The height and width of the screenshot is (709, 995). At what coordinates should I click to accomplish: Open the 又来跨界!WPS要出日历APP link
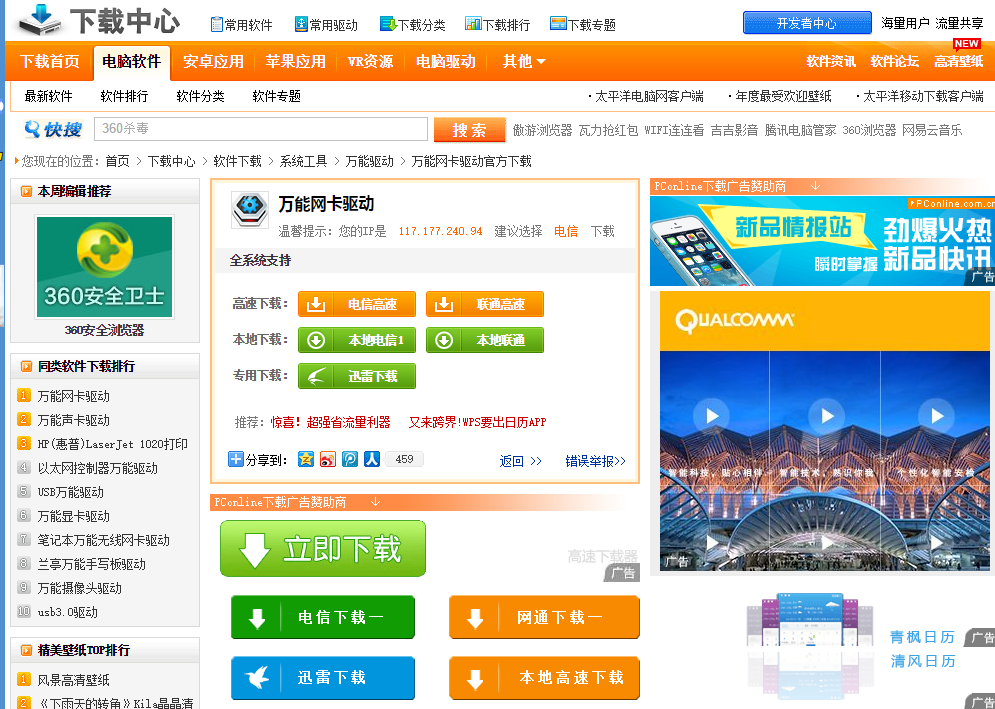(477, 422)
